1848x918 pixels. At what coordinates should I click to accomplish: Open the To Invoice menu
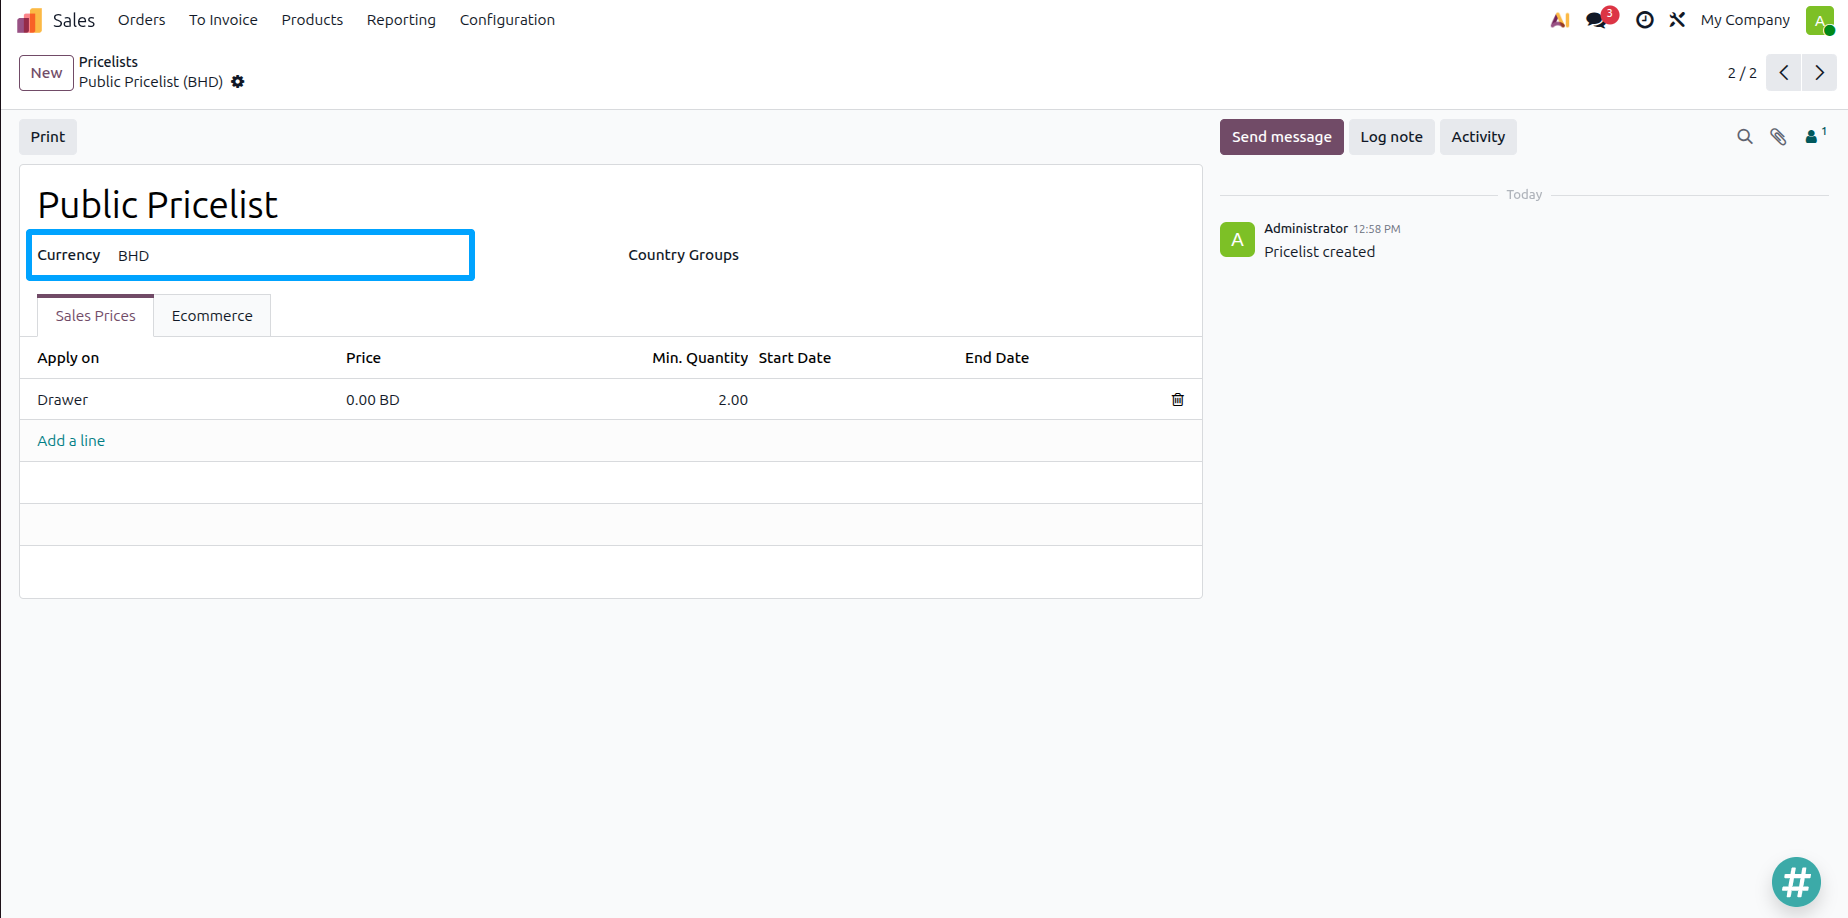pyautogui.click(x=223, y=20)
